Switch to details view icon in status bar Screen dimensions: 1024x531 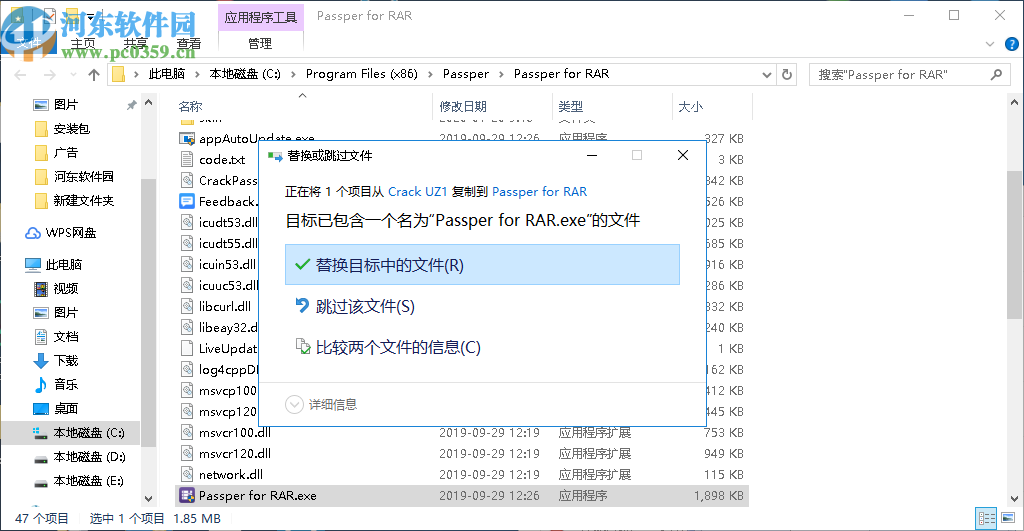coord(987,519)
